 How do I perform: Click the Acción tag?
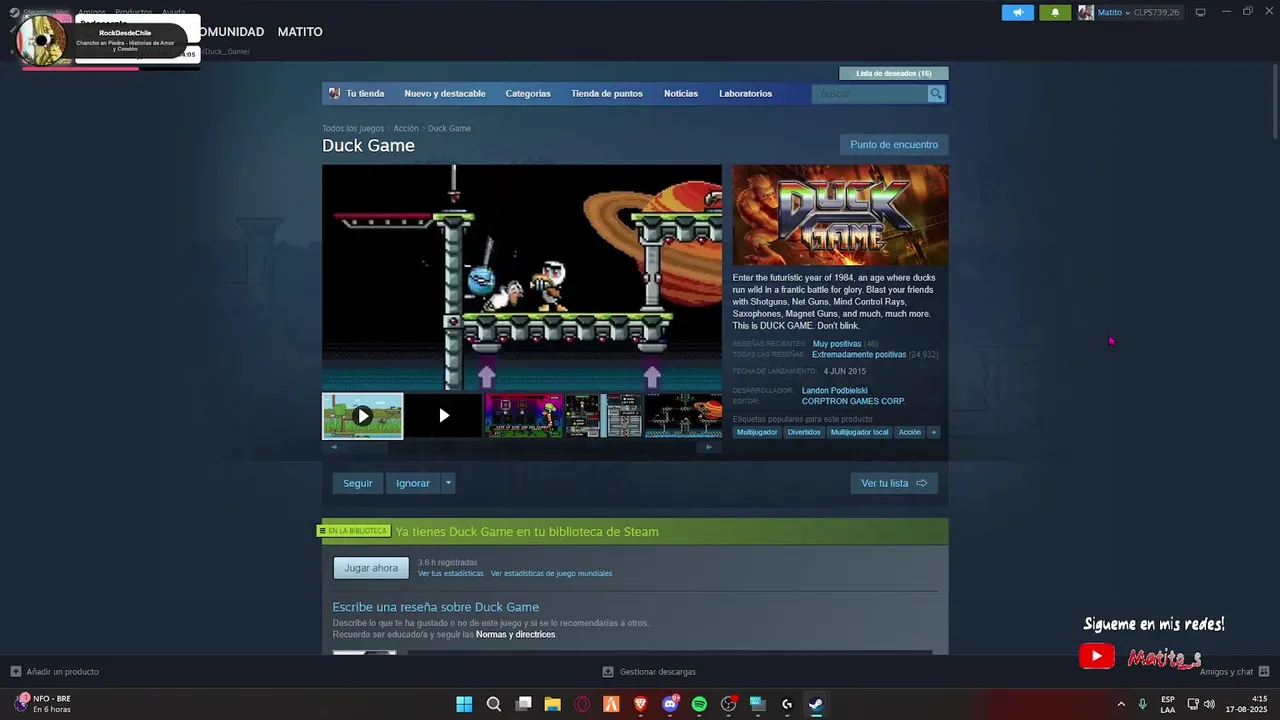pos(910,433)
